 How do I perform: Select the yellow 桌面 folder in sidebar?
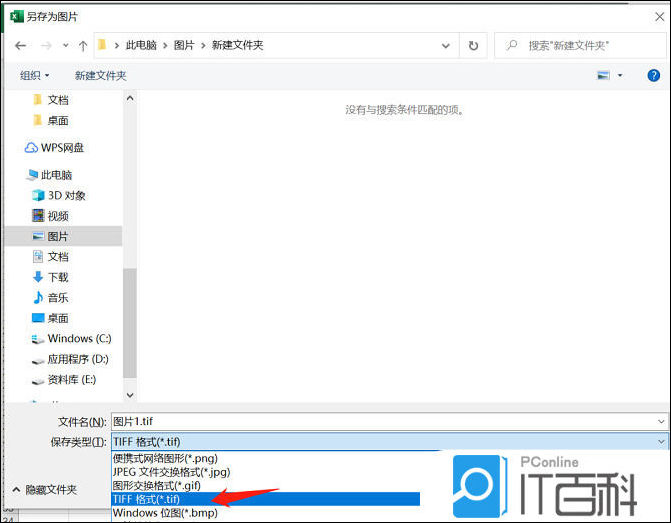pyautogui.click(x=58, y=121)
